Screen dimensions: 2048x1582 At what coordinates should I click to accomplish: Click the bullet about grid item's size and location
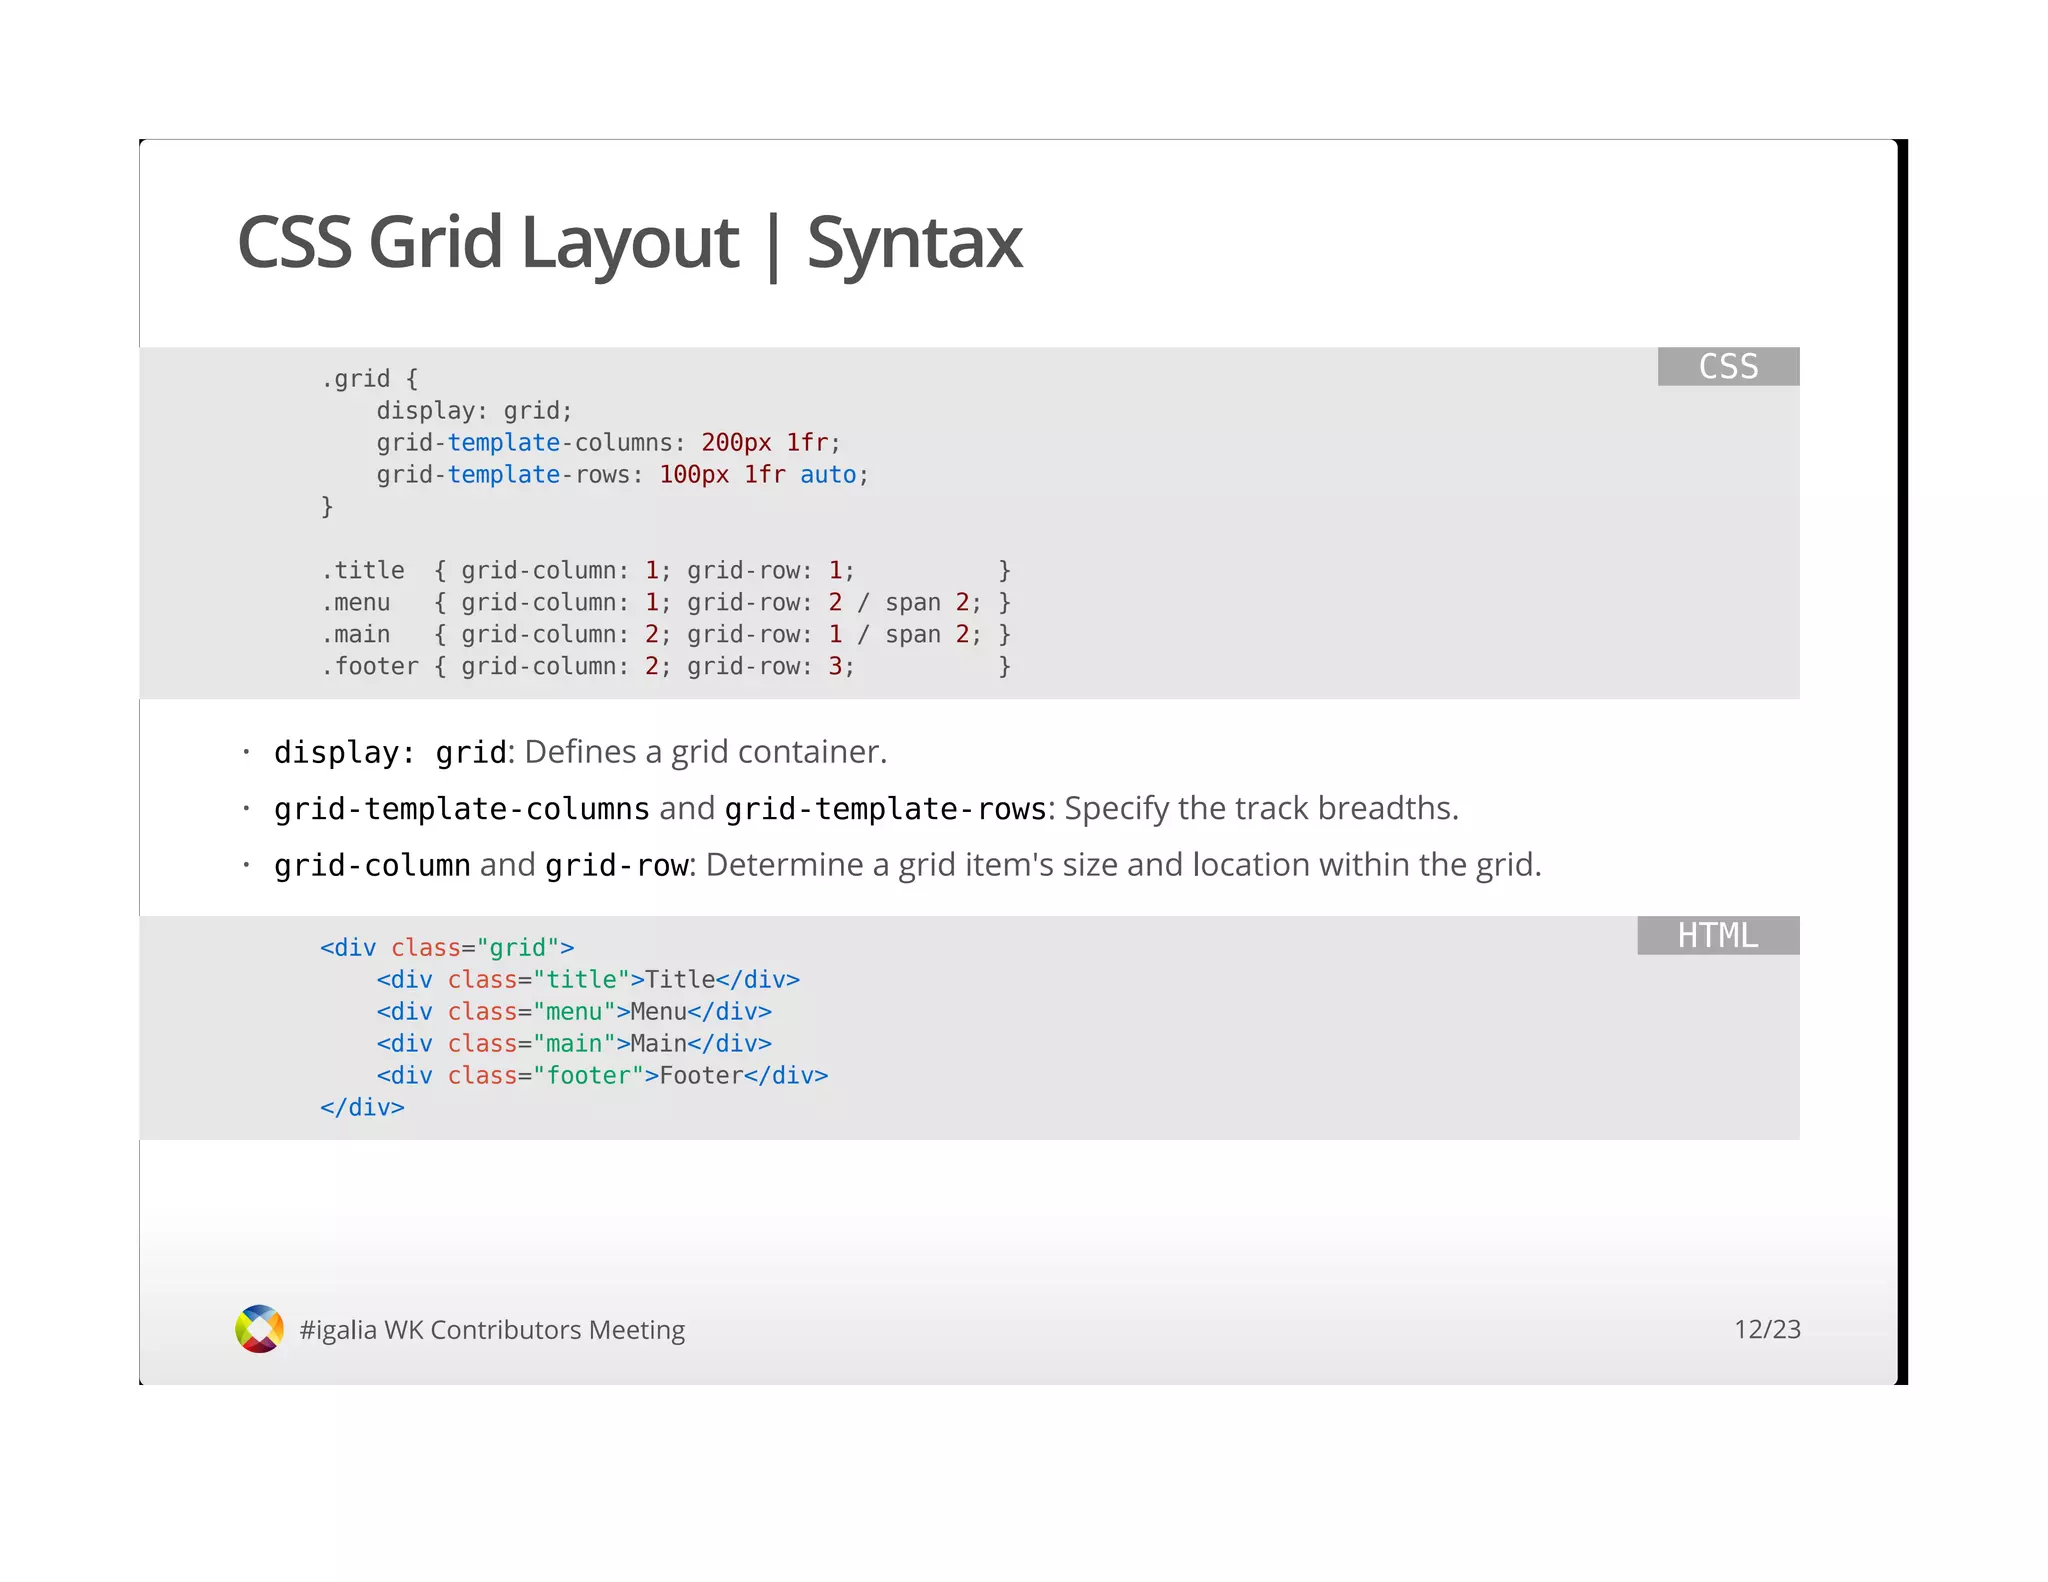coord(908,864)
